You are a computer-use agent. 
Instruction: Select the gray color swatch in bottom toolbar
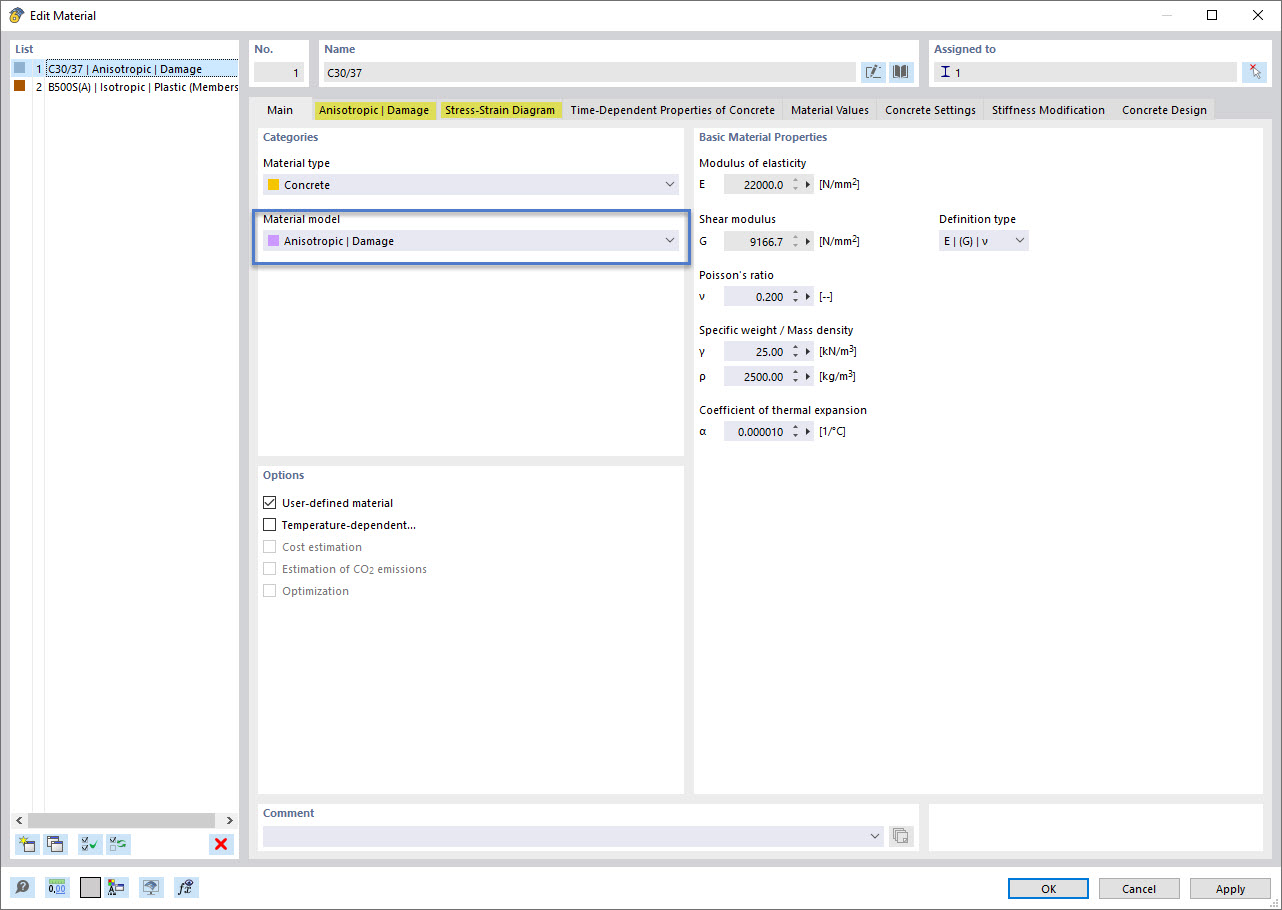(89, 887)
